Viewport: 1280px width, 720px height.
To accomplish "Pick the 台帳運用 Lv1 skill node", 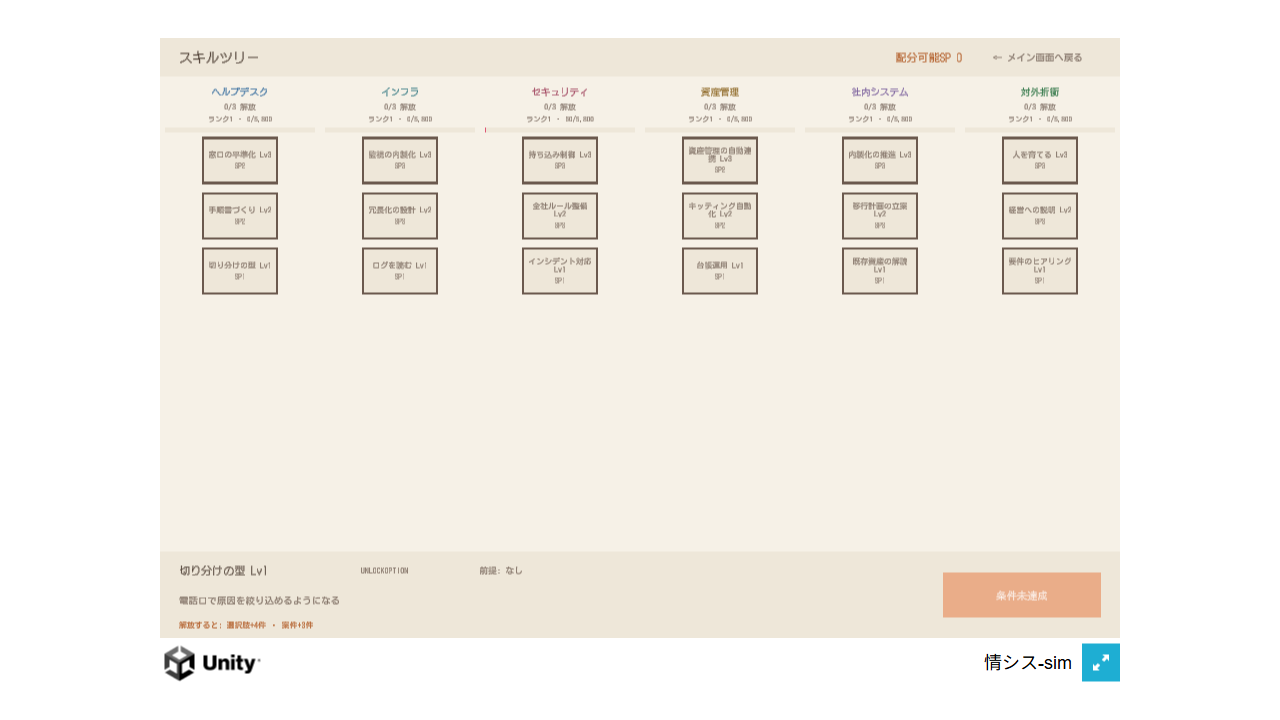I will (x=720, y=271).
